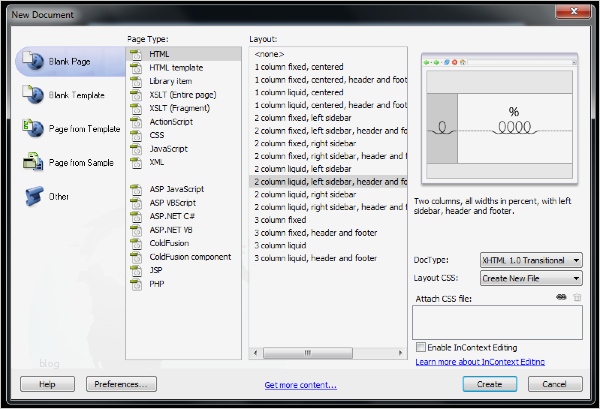Click the attach style sheet link icon

click(x=561, y=297)
